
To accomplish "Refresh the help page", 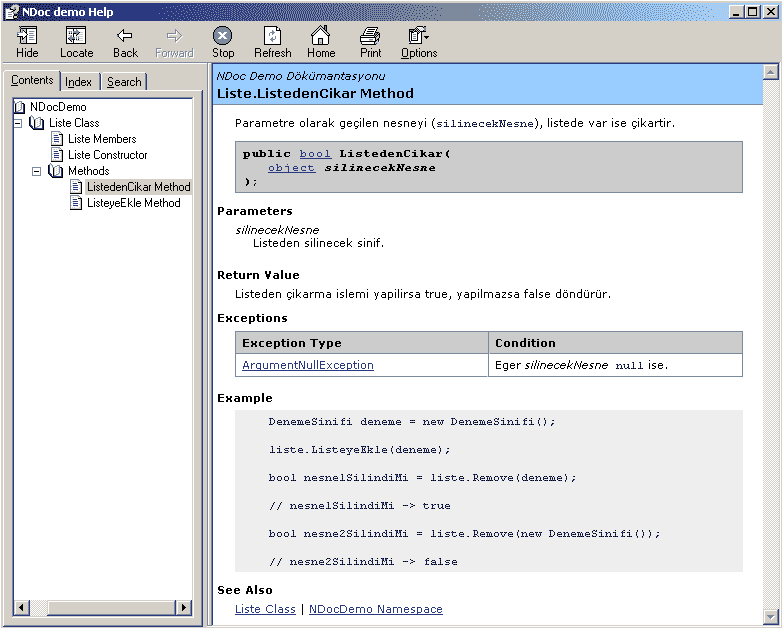I will 272,36.
